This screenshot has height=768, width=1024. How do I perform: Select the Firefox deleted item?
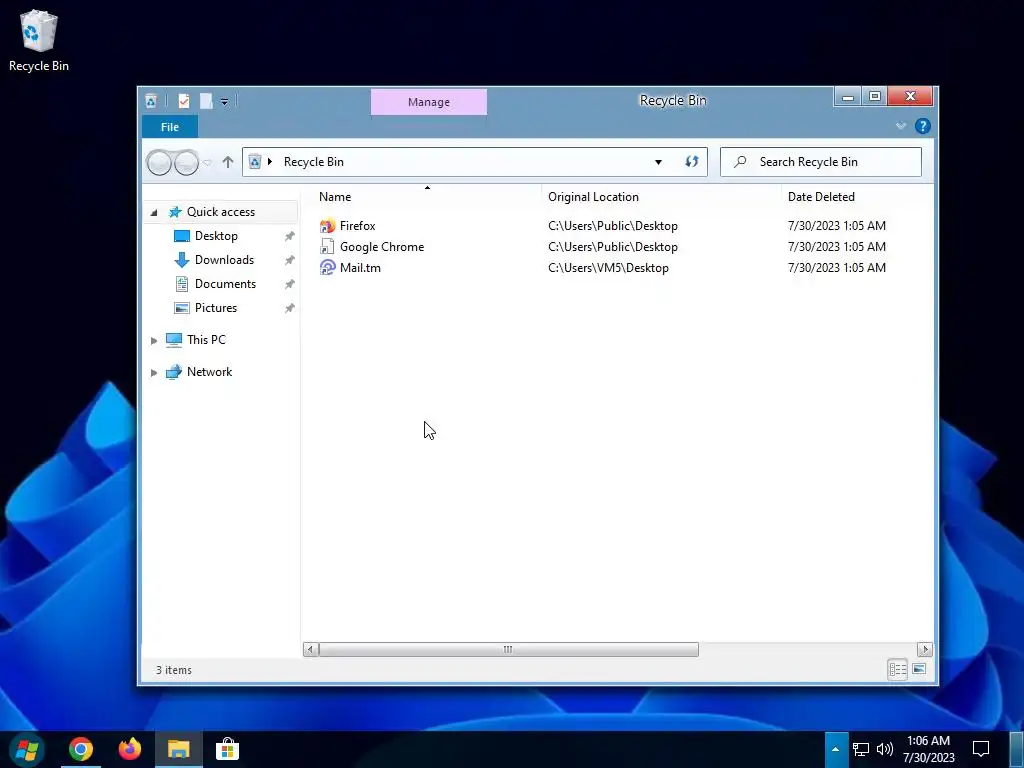[x=357, y=226]
